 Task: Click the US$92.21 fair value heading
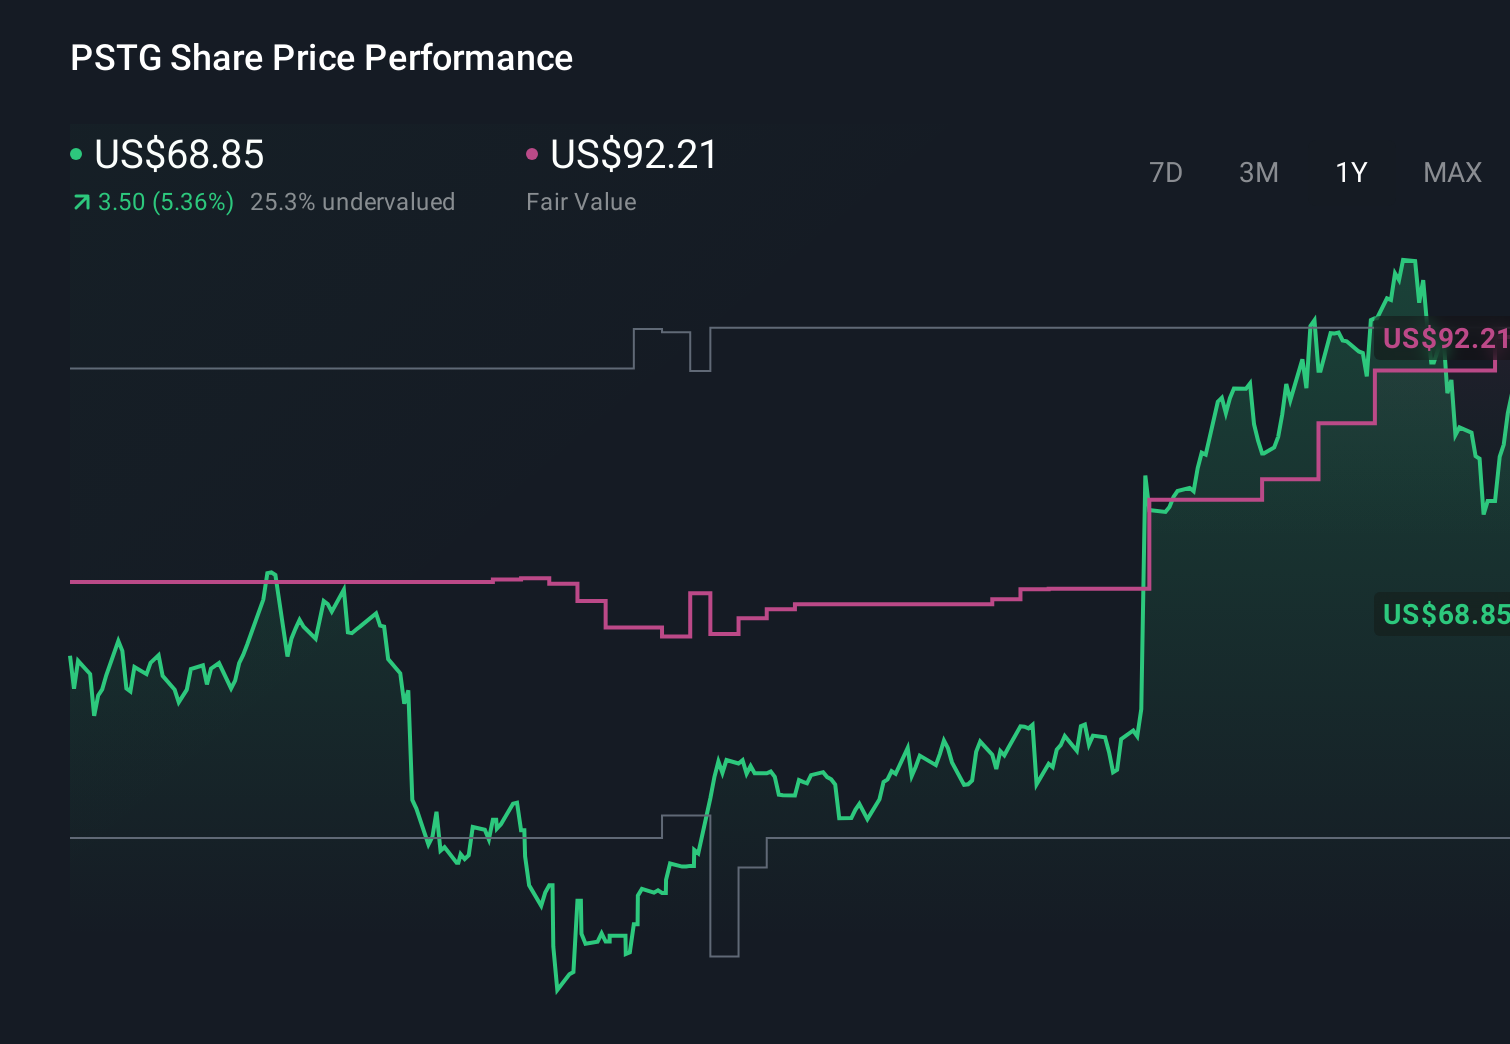tap(634, 155)
